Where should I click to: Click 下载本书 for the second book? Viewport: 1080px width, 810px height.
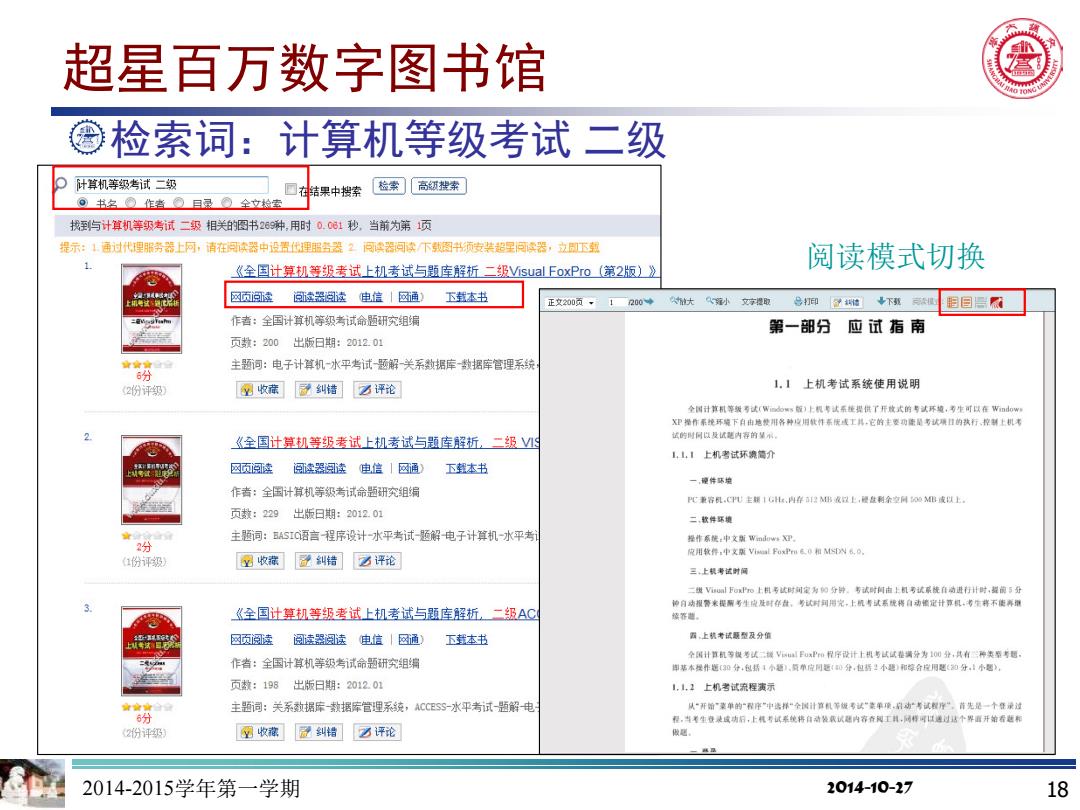466,468
